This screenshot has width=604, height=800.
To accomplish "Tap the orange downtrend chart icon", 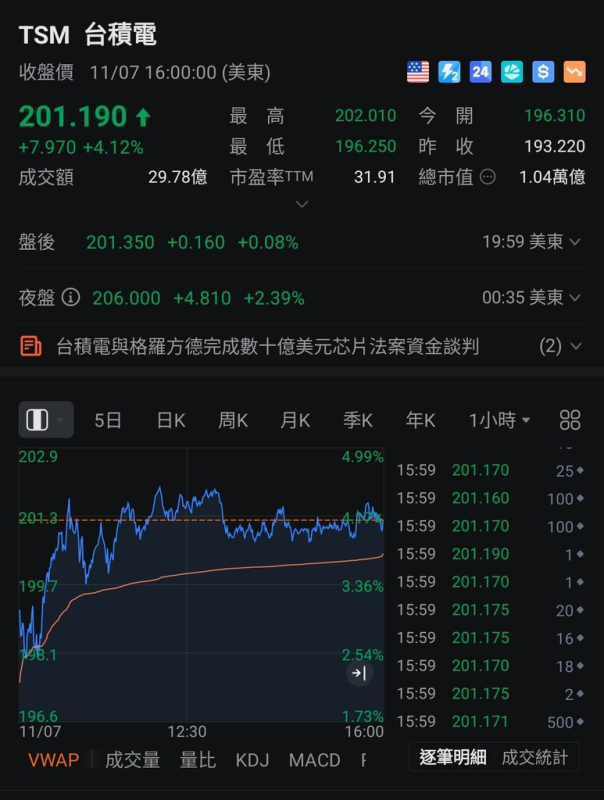I will [574, 72].
